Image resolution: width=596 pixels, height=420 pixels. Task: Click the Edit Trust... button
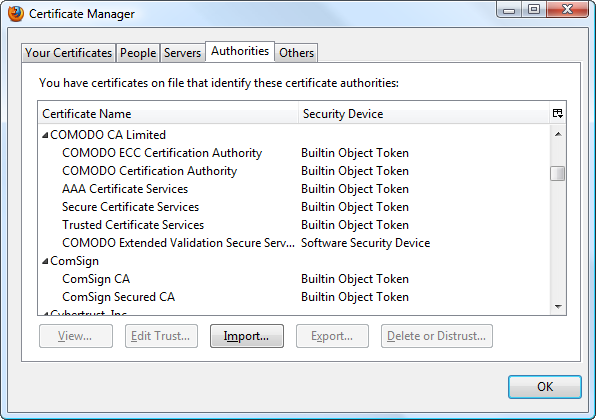[161, 336]
